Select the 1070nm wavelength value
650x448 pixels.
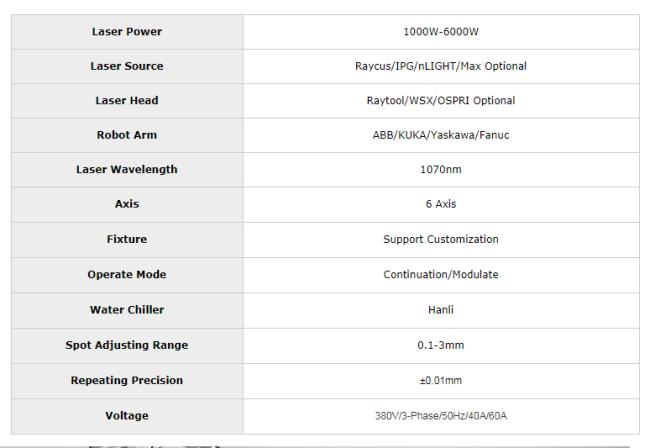(x=441, y=170)
